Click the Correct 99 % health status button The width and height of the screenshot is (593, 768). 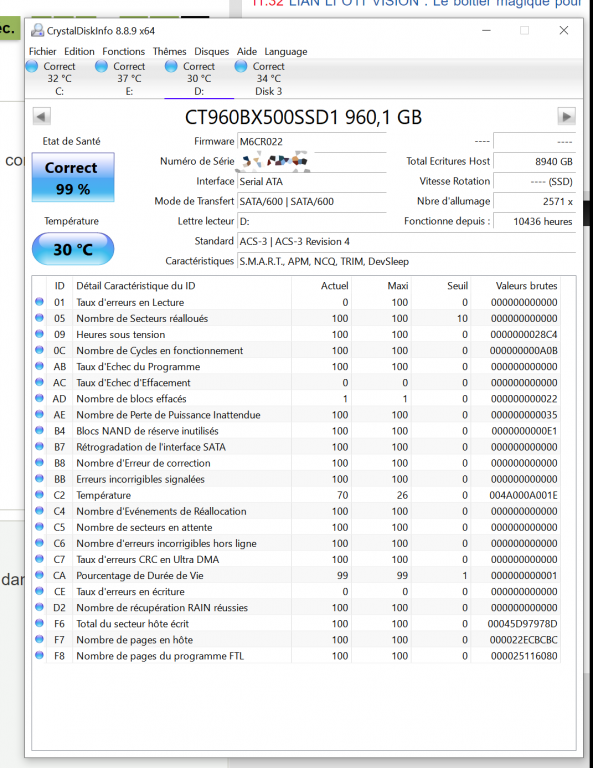(x=73, y=177)
